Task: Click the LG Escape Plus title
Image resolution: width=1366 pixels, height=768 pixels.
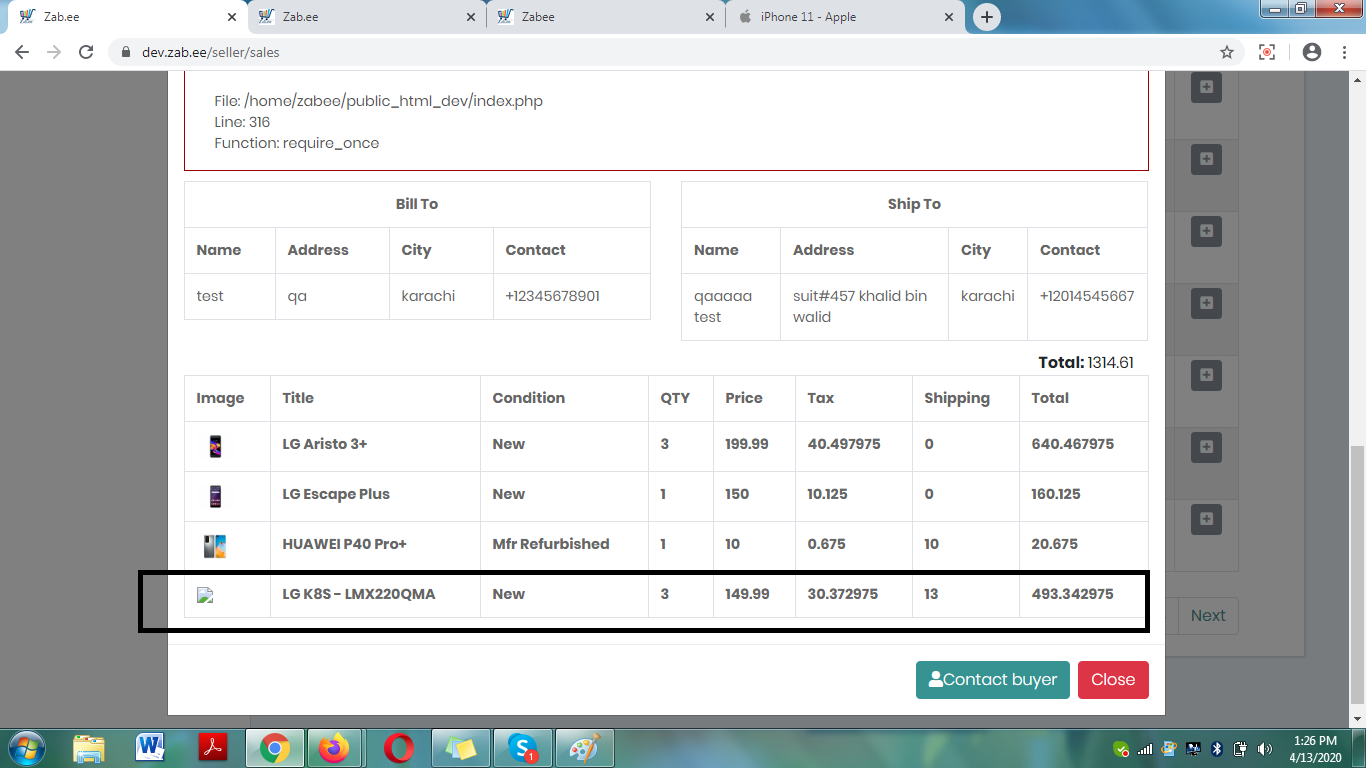Action: (336, 494)
